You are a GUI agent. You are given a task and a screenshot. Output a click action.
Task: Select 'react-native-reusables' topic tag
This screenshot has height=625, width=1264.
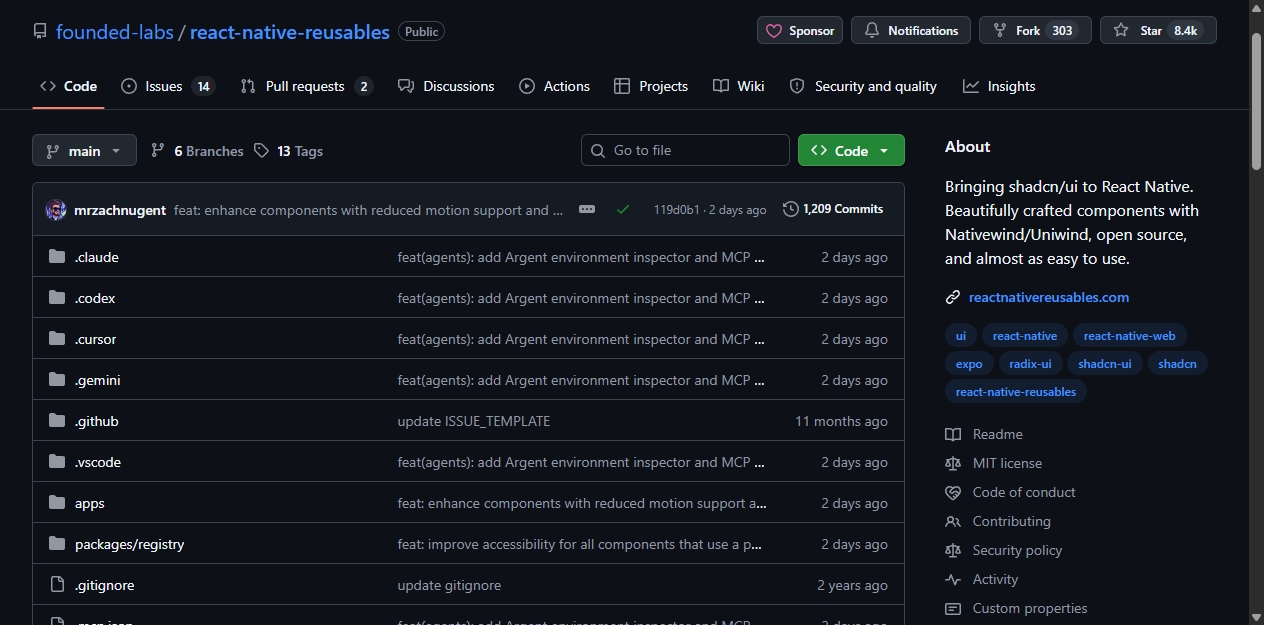pos(1016,392)
